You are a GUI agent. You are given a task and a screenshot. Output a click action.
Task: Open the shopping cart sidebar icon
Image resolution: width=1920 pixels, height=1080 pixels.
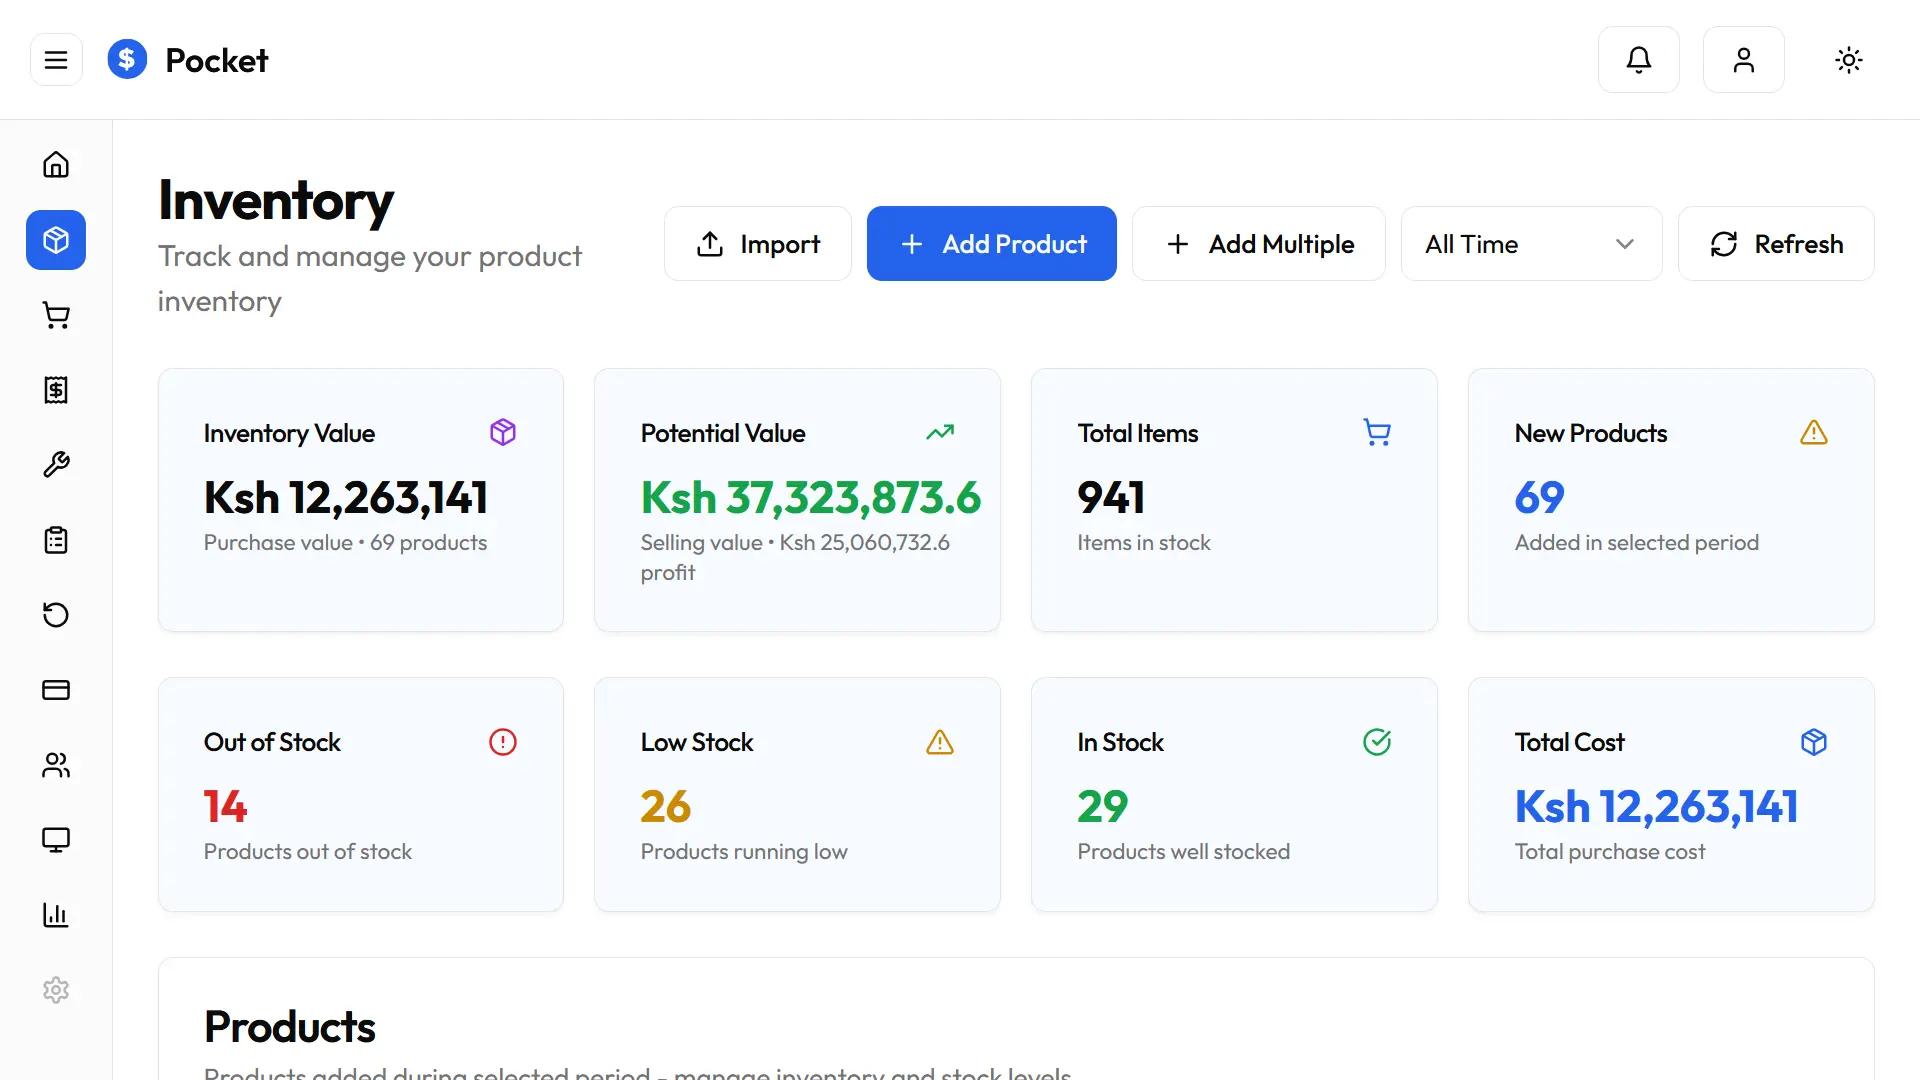click(56, 315)
